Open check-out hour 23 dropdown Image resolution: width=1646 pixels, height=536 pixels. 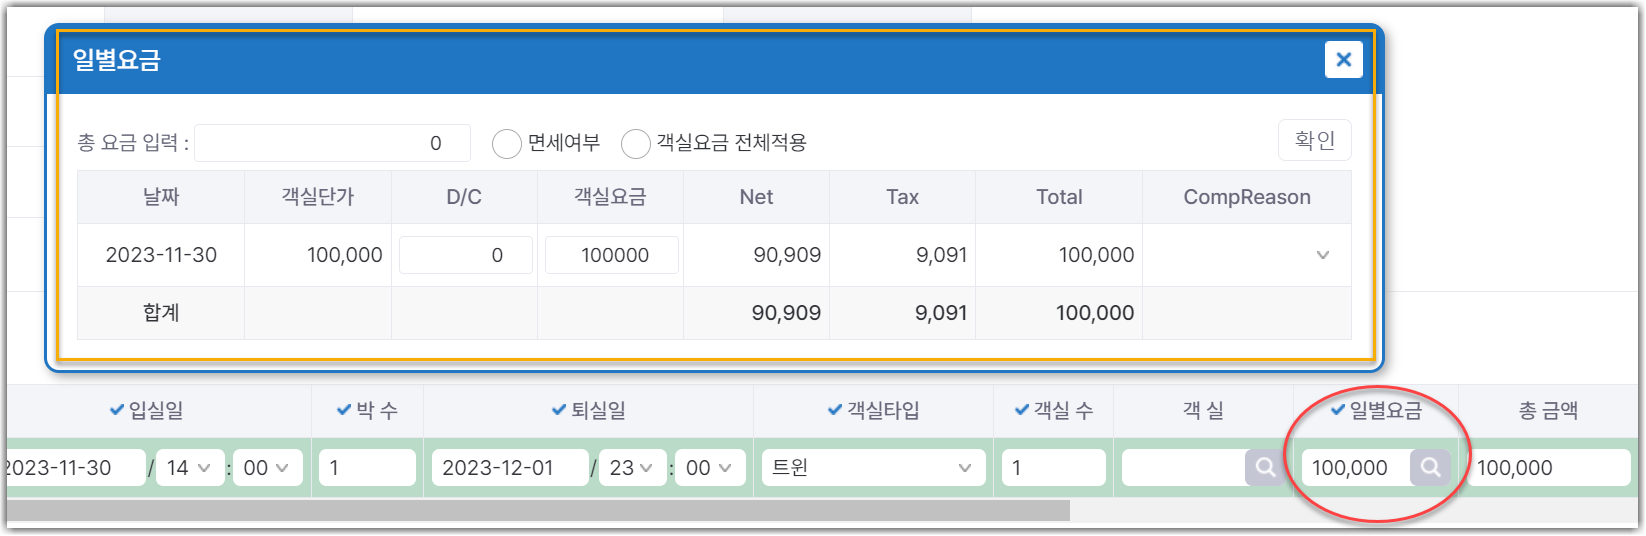pyautogui.click(x=632, y=467)
